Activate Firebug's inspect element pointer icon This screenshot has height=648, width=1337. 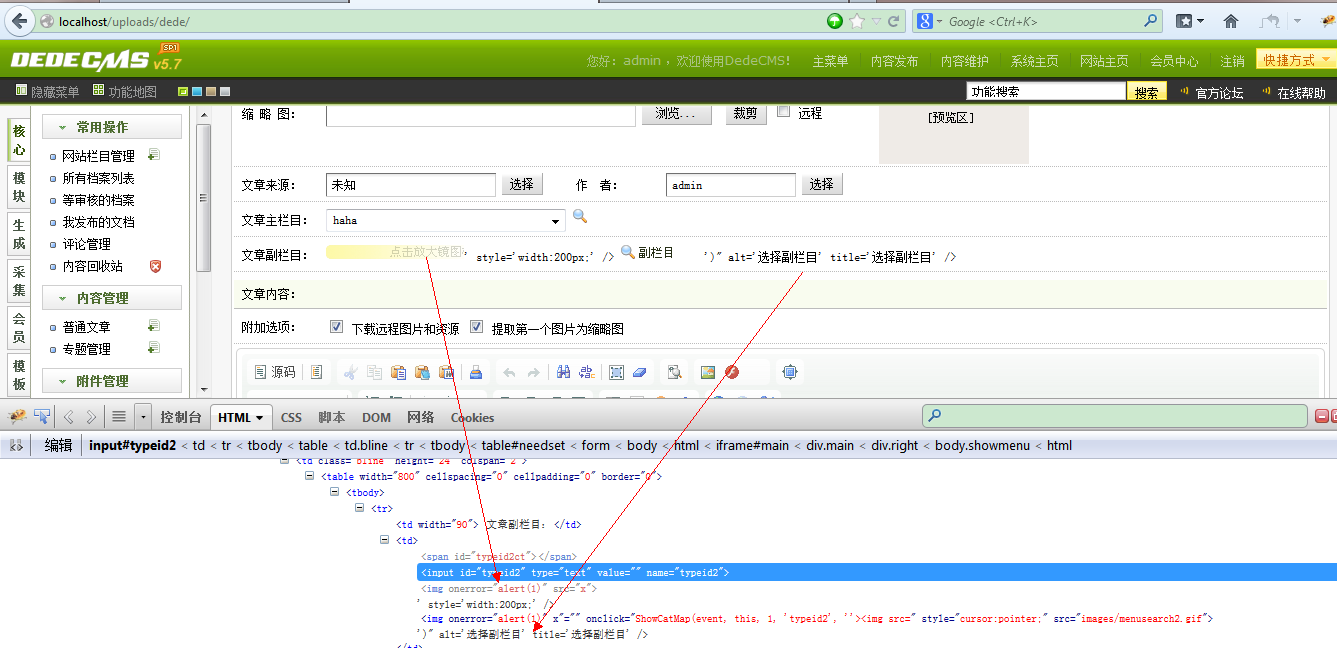[x=43, y=417]
